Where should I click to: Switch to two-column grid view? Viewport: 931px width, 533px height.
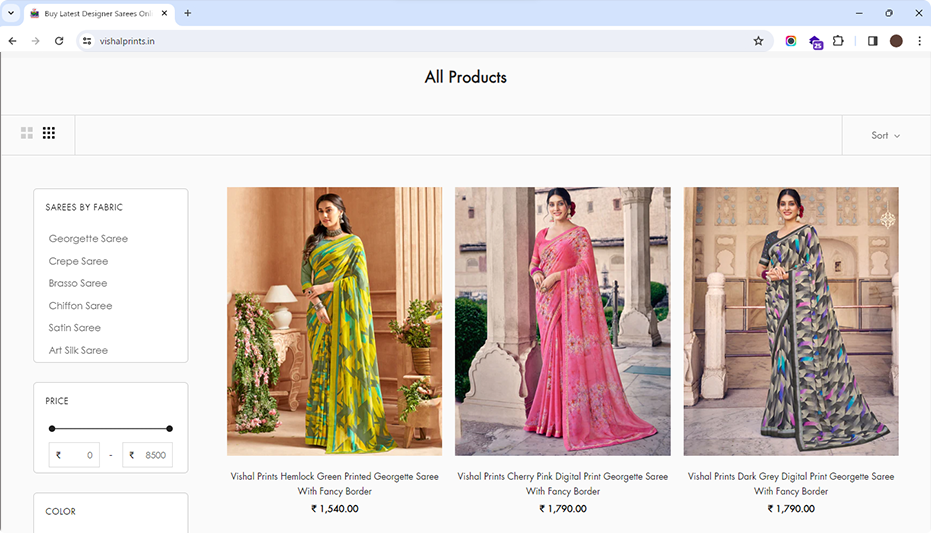[27, 133]
